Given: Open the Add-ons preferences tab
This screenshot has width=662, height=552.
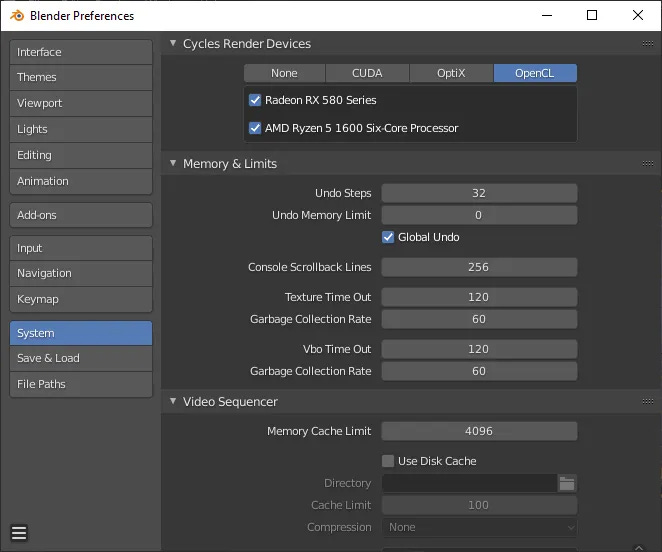Looking at the screenshot, I should pyautogui.click(x=81, y=215).
